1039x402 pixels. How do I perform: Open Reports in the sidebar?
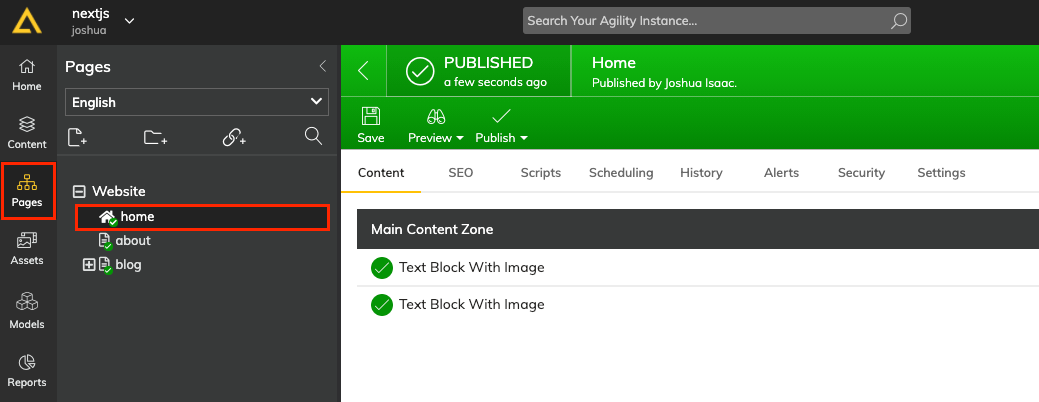[27, 371]
